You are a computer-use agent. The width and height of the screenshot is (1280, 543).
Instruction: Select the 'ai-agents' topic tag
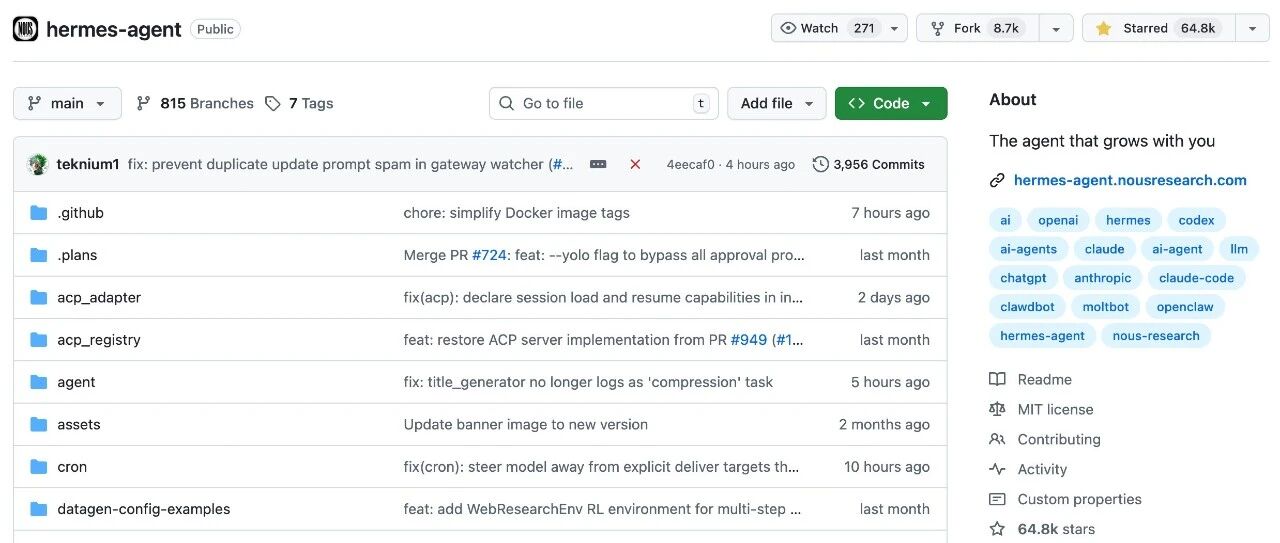click(x=1029, y=249)
